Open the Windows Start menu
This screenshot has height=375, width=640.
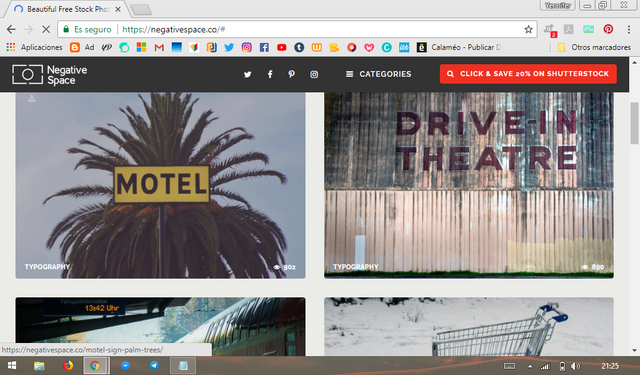tap(12, 366)
